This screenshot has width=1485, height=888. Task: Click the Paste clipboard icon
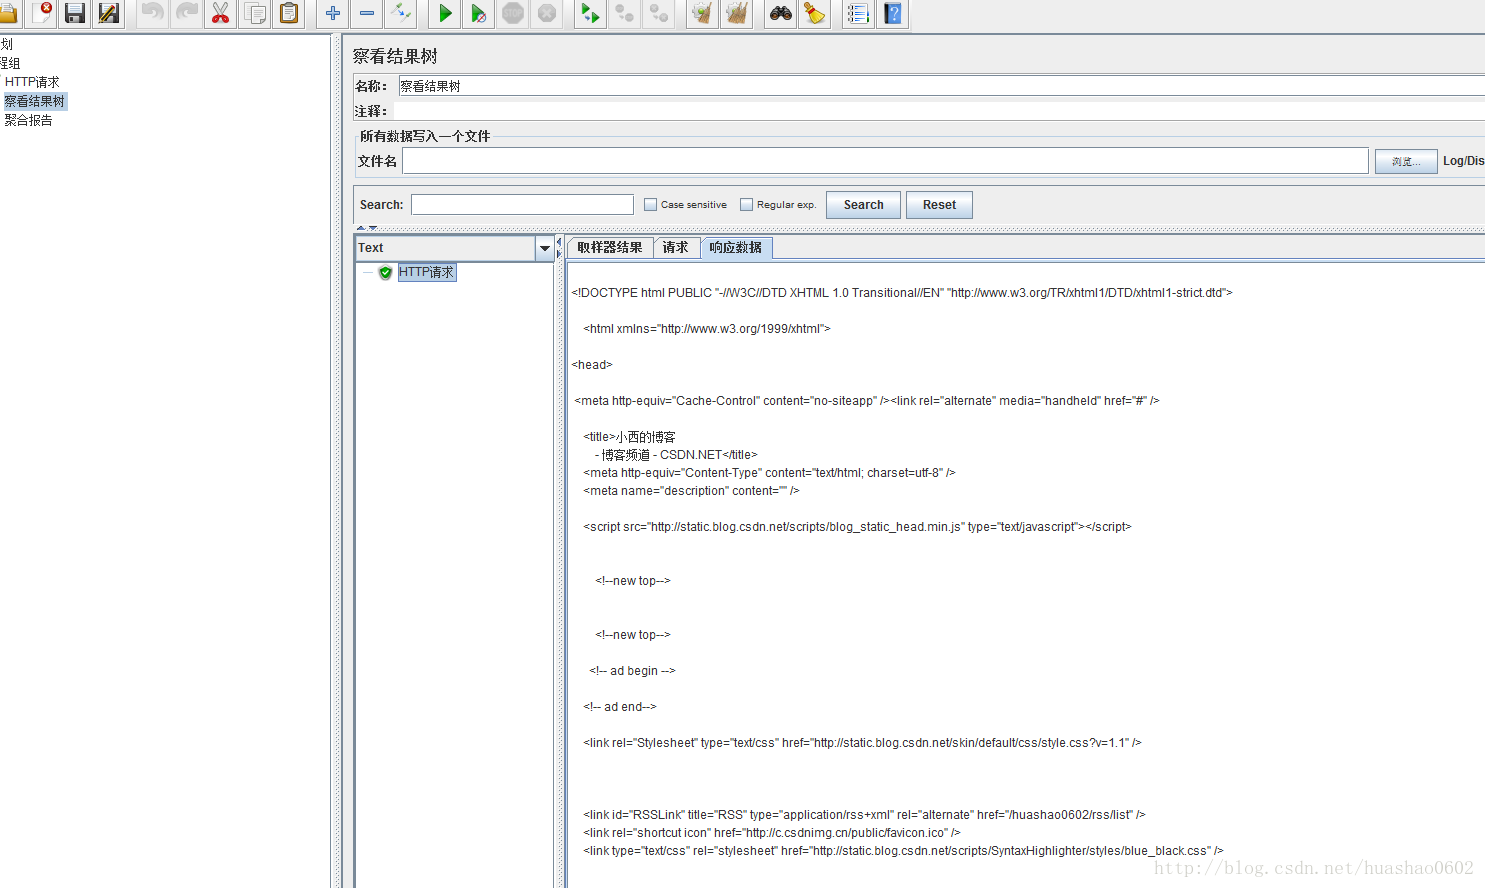[x=289, y=13]
